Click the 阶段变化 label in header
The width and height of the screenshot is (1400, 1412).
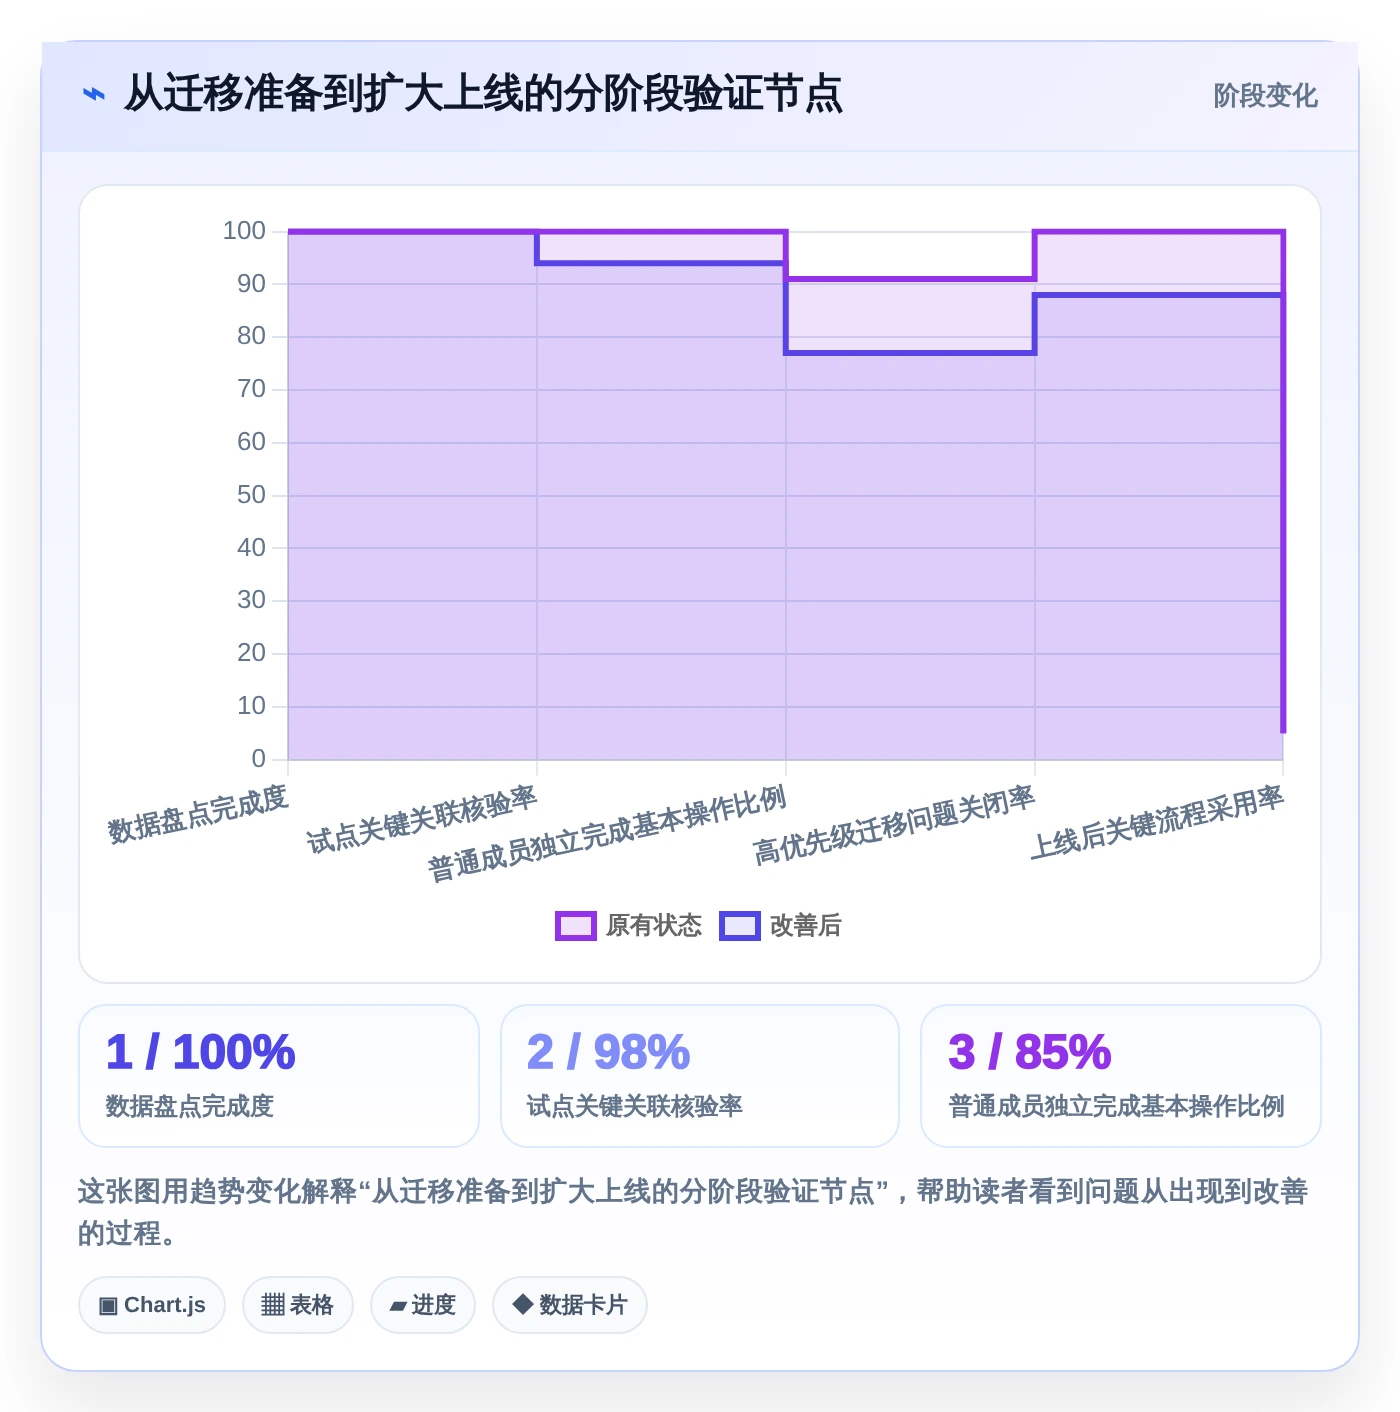(x=1265, y=96)
